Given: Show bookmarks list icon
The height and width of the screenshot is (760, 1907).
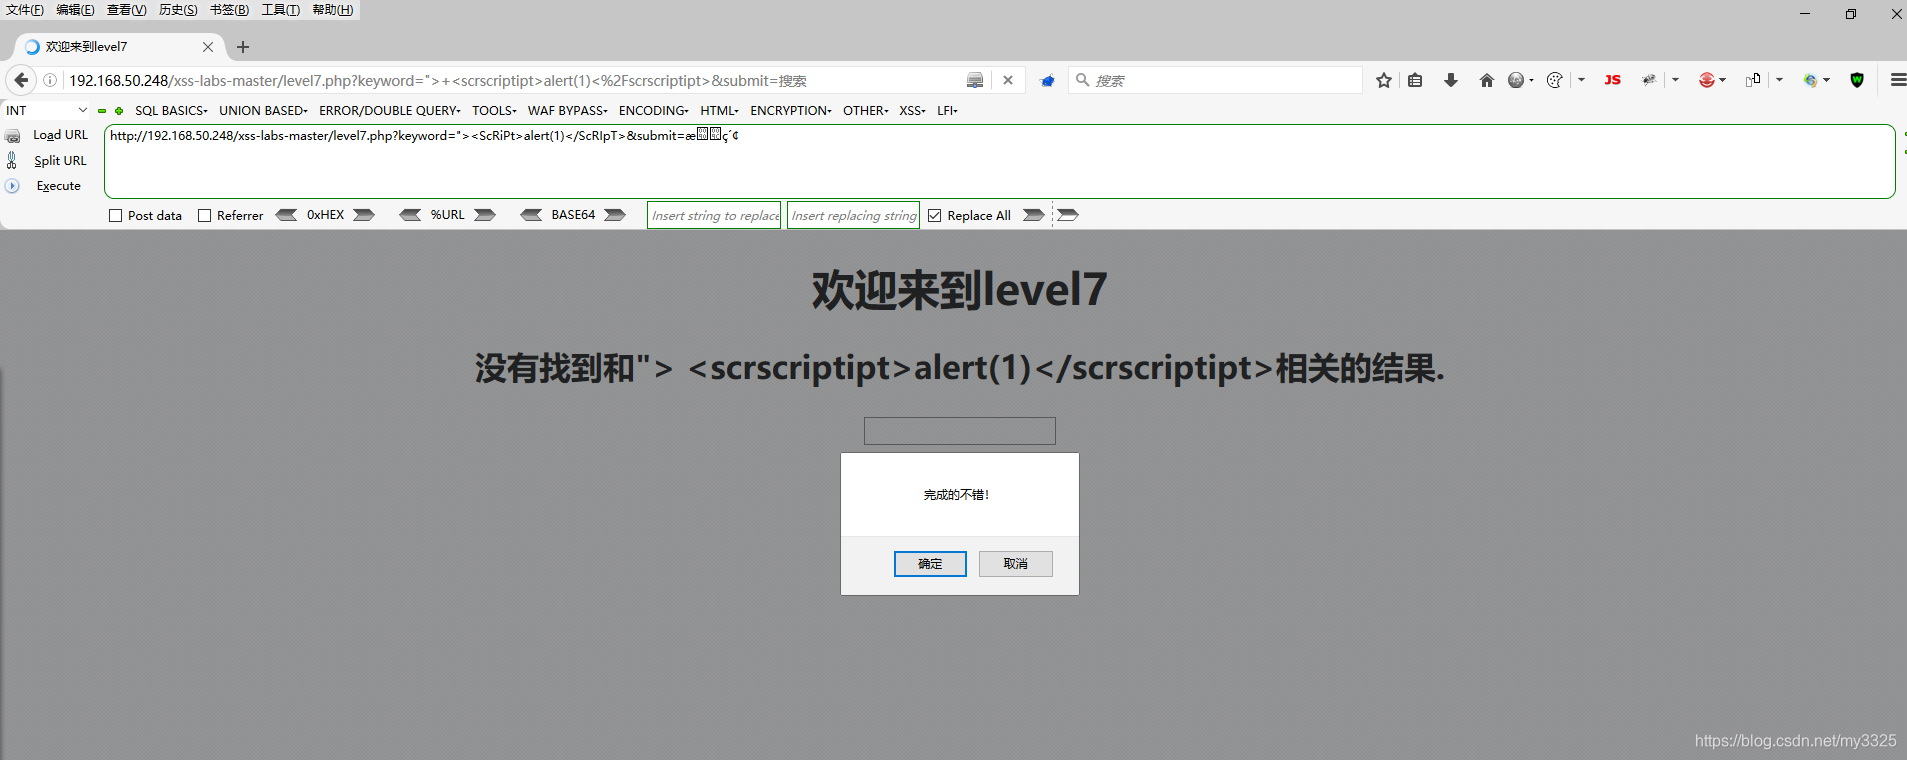Looking at the screenshot, I should [x=1415, y=80].
